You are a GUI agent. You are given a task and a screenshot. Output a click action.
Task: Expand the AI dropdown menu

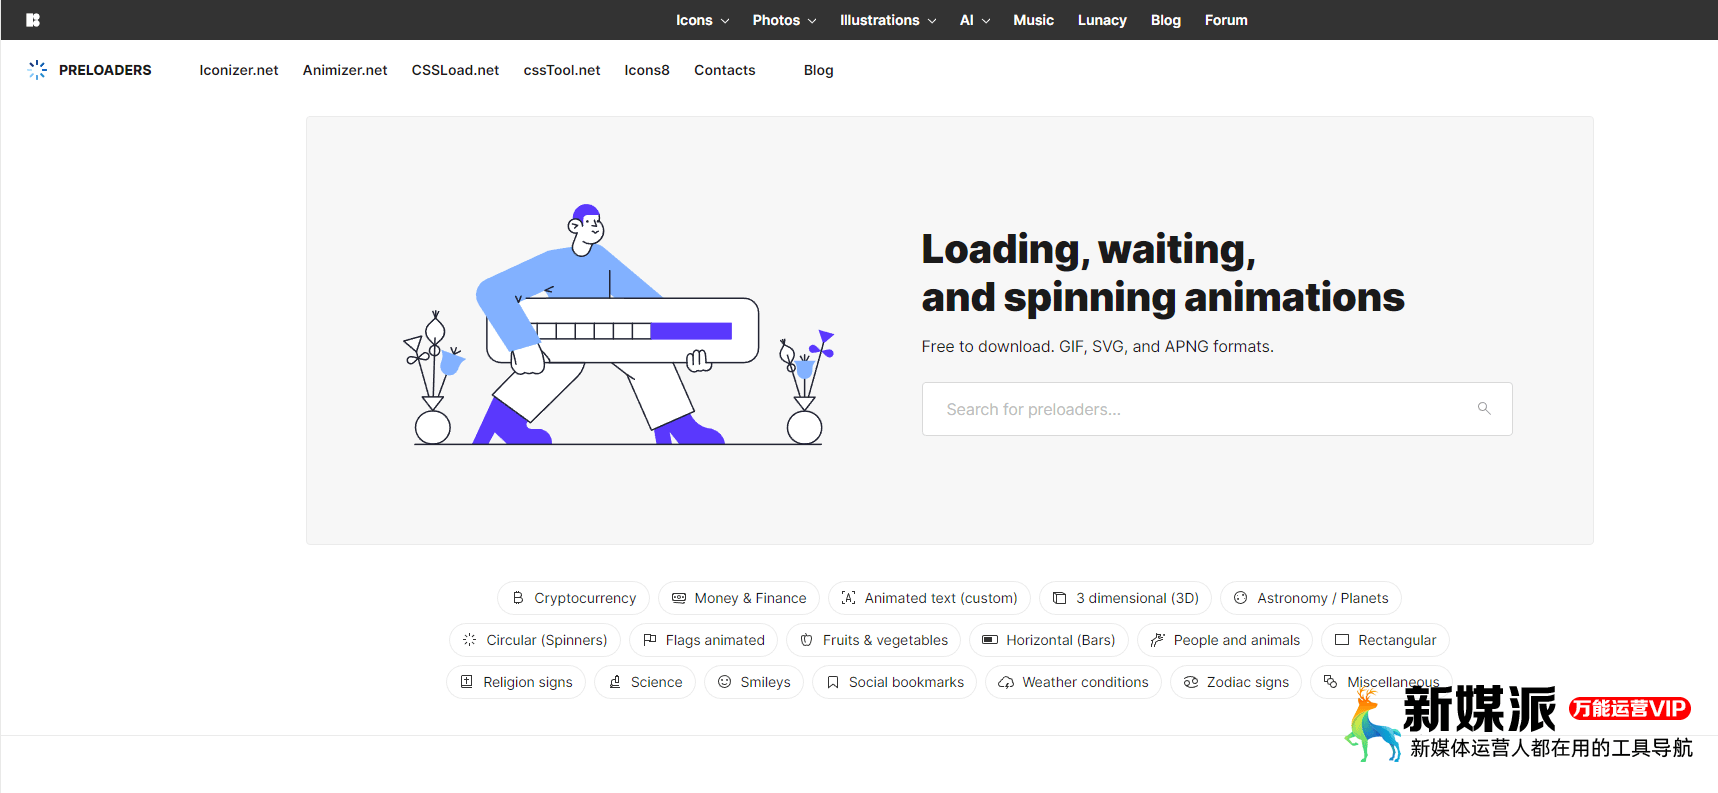click(x=975, y=20)
